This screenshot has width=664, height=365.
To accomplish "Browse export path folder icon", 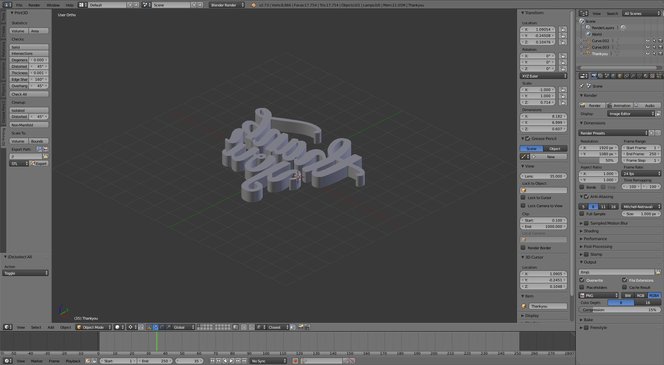I will coord(45,156).
